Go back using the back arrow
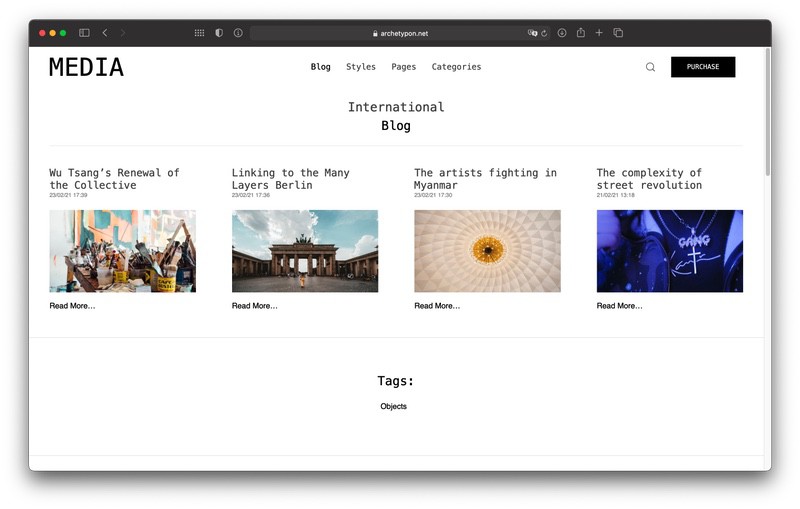Viewport: 800px width, 509px height. [x=105, y=33]
